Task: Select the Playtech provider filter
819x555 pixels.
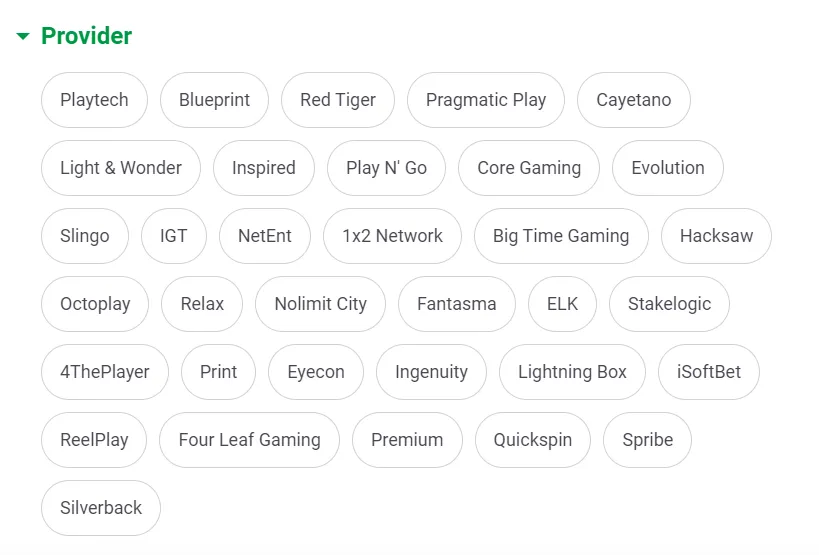Action: pos(94,100)
